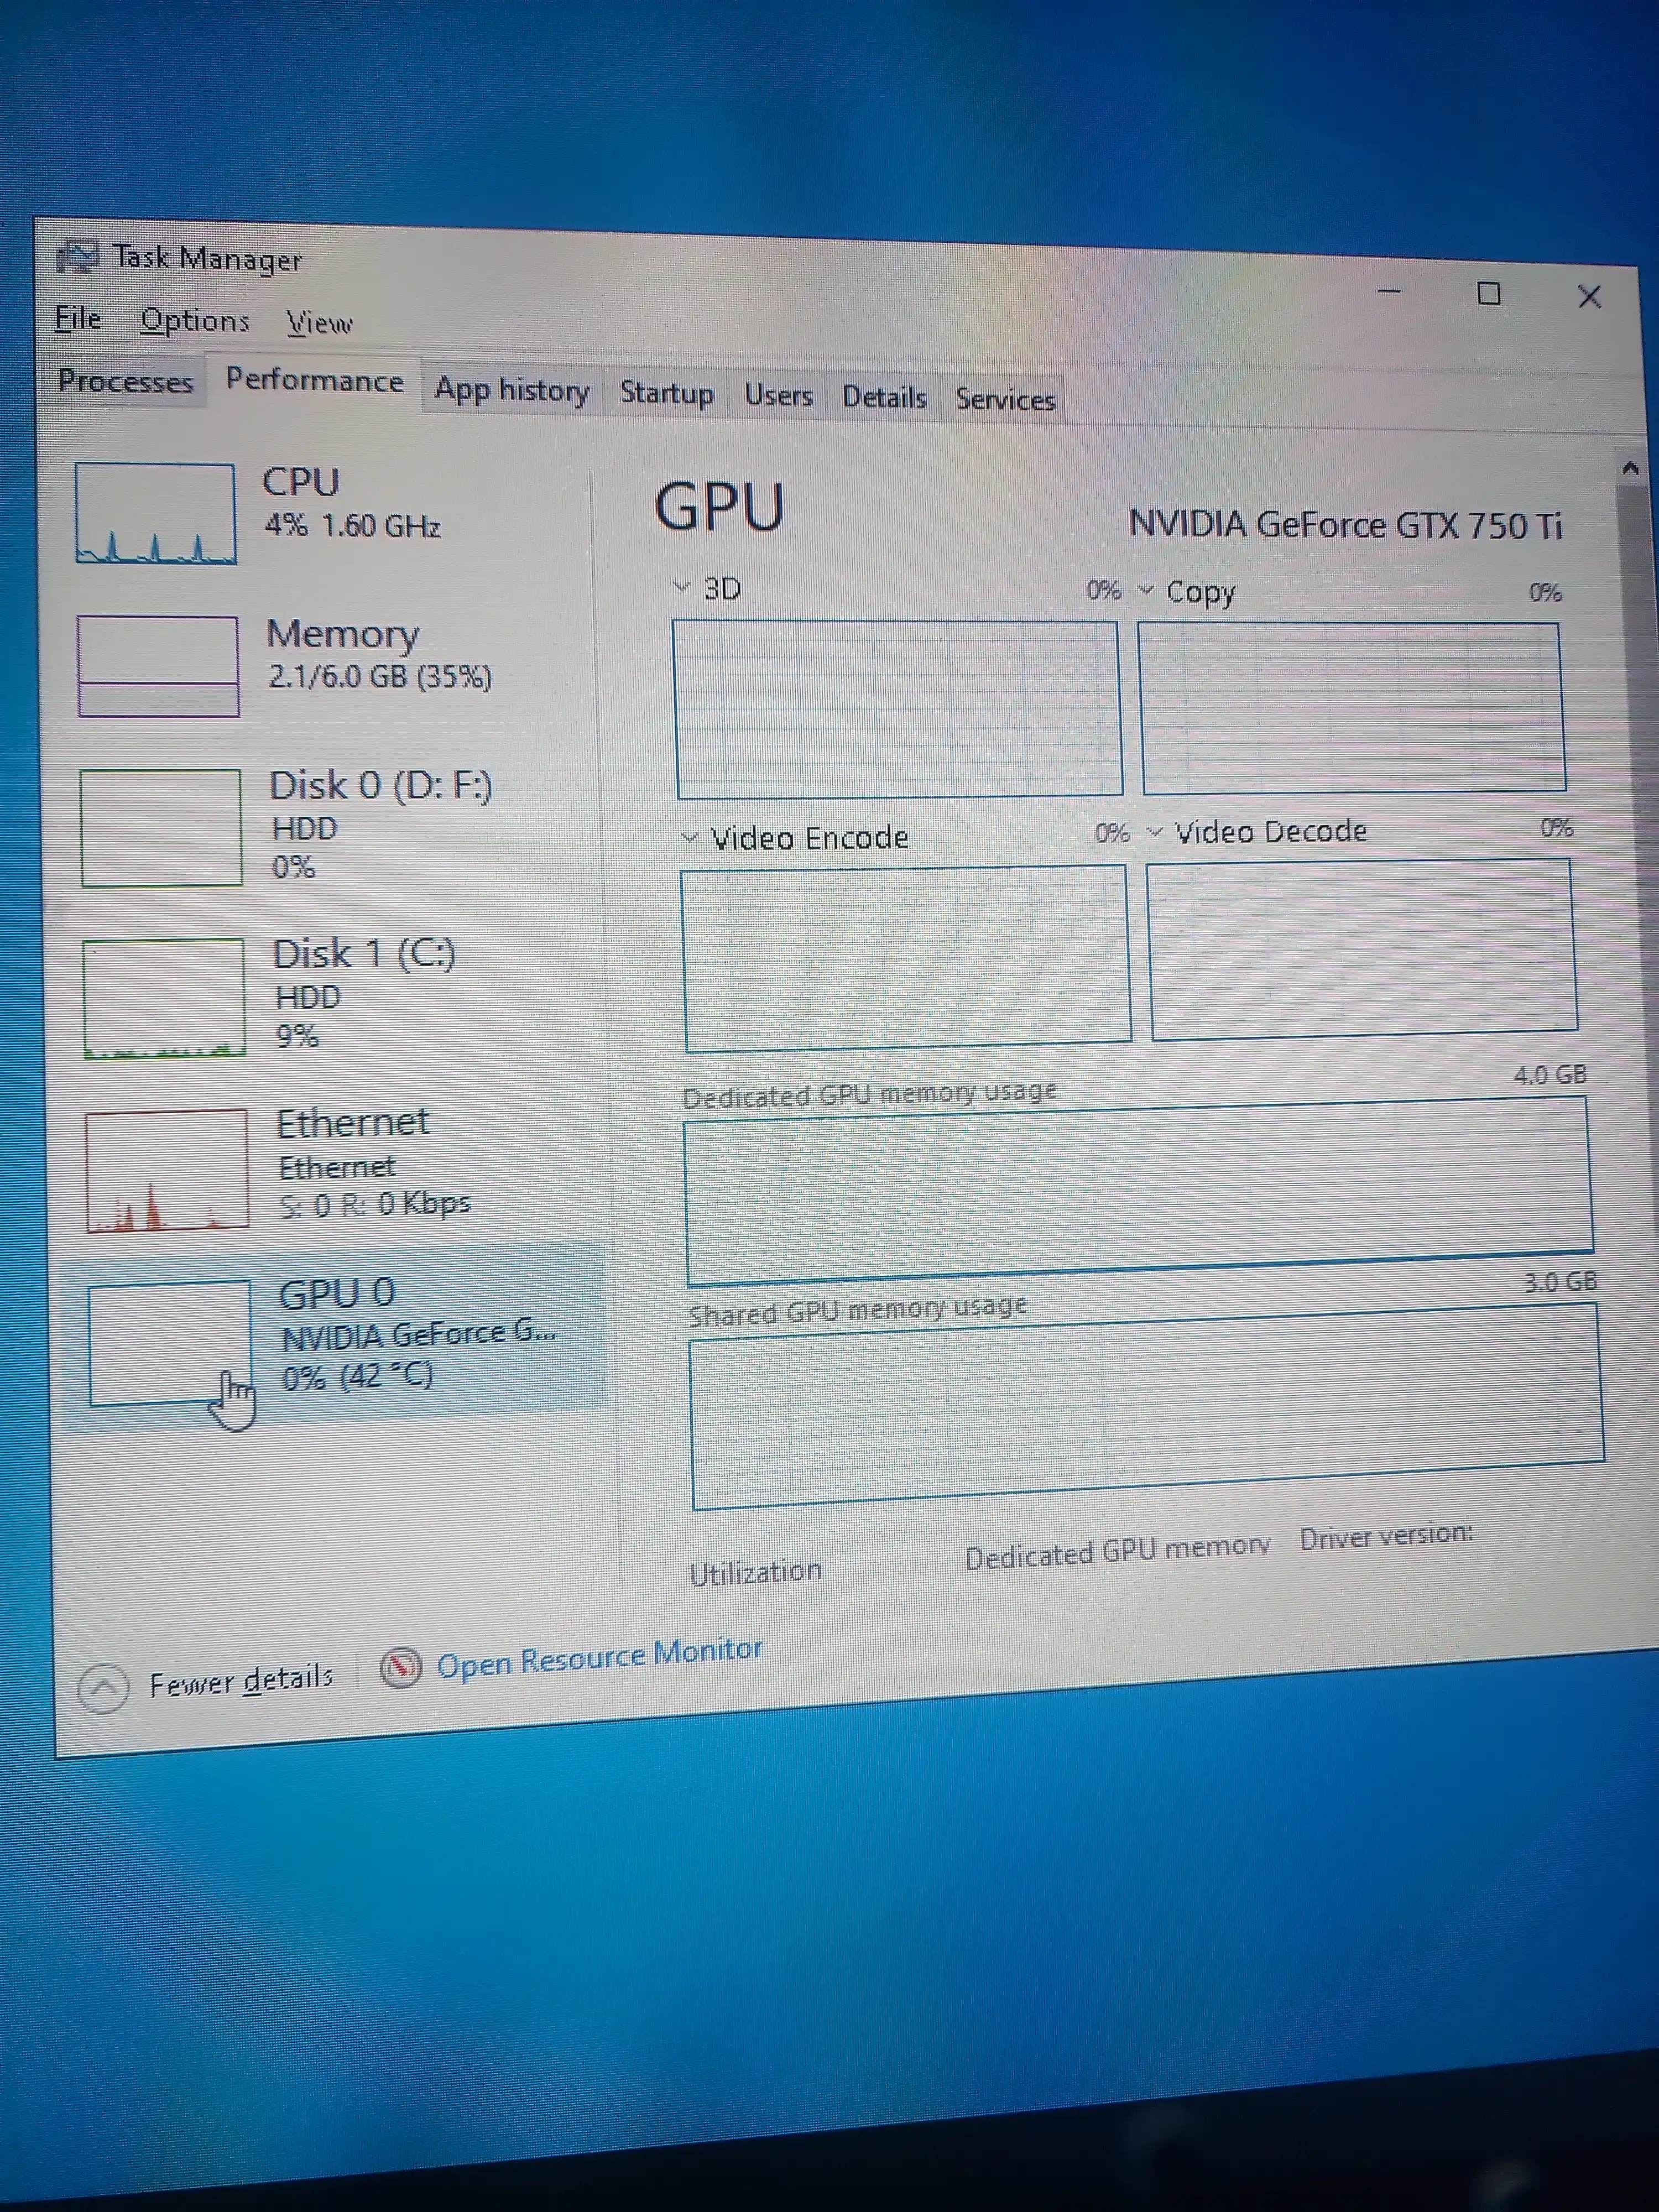Click the 3D engine graph
Screen dimensions: 1659x2212
click(x=897, y=708)
